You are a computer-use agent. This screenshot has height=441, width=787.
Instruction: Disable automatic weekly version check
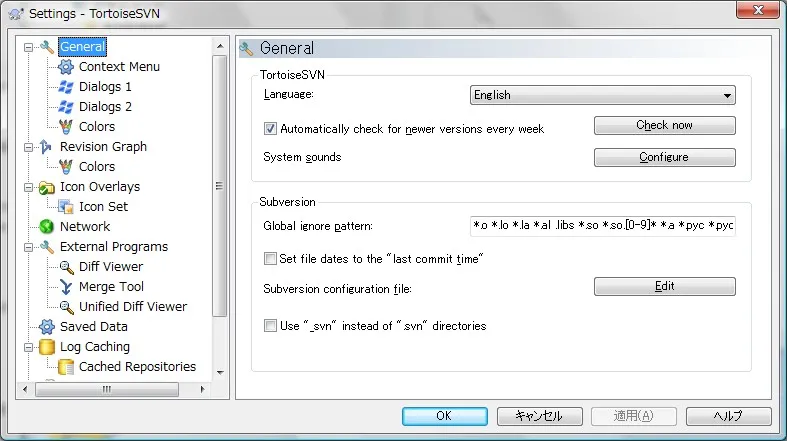click(x=270, y=129)
